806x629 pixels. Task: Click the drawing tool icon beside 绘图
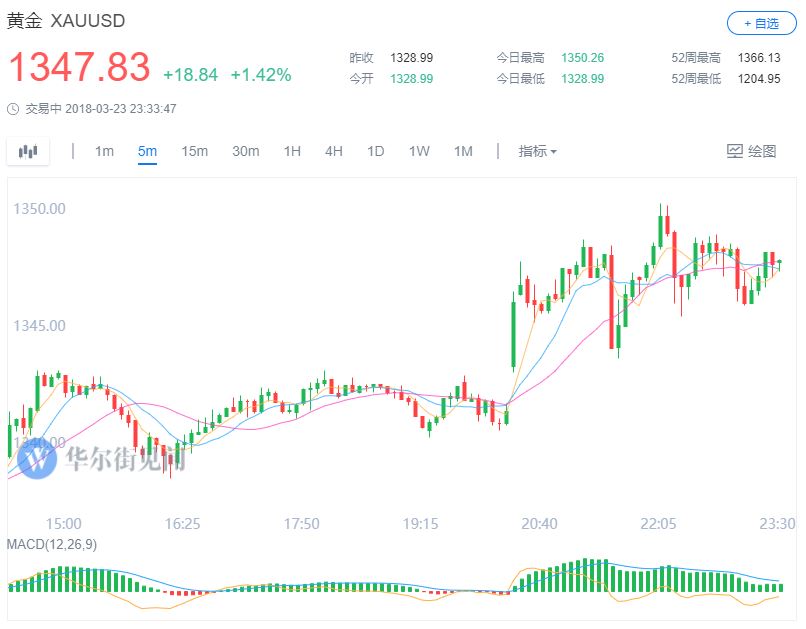click(x=735, y=151)
